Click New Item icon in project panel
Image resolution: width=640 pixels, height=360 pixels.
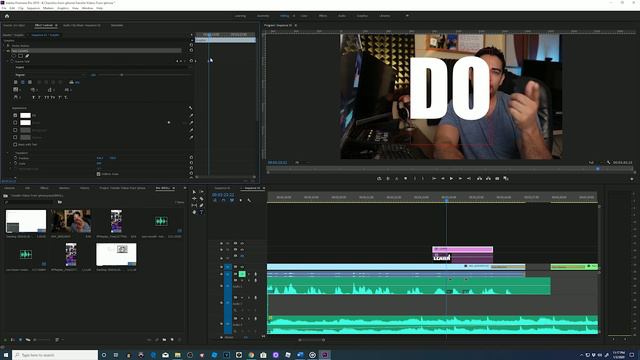pos(172,340)
